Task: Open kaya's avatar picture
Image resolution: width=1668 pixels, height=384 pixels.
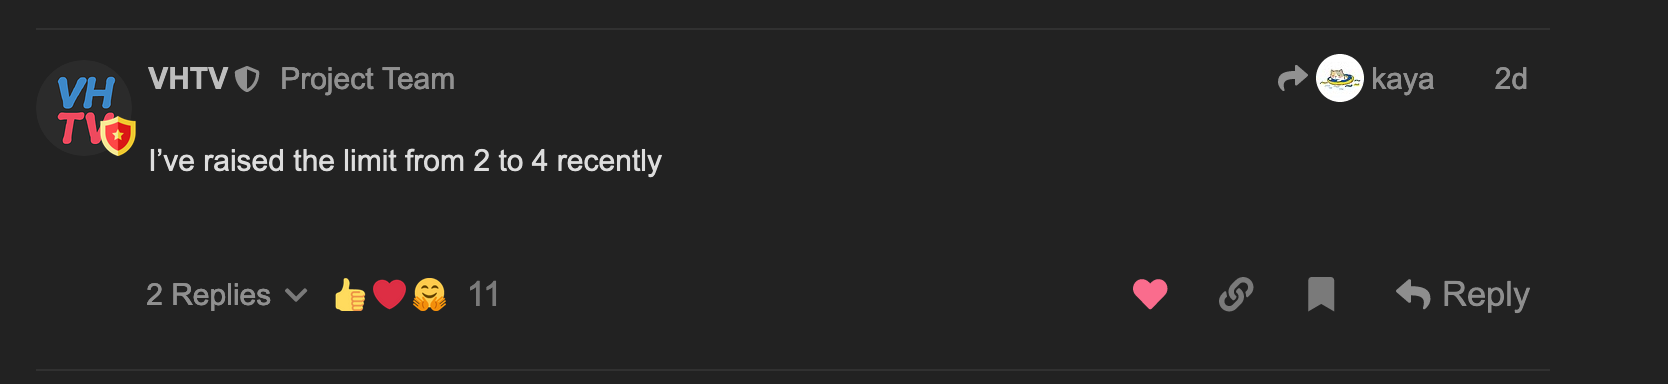Action: [x=1340, y=78]
